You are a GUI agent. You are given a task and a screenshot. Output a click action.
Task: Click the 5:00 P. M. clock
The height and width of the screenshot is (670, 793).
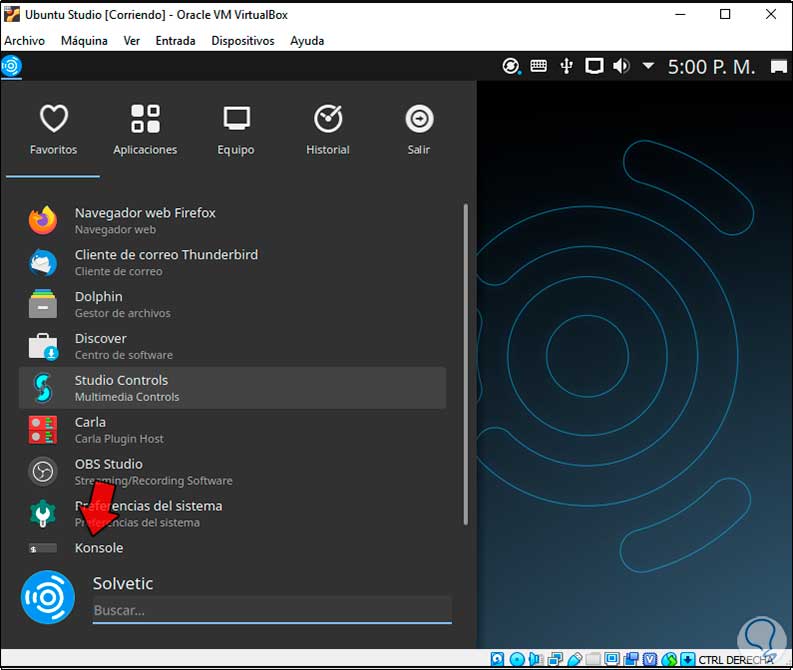[711, 67]
